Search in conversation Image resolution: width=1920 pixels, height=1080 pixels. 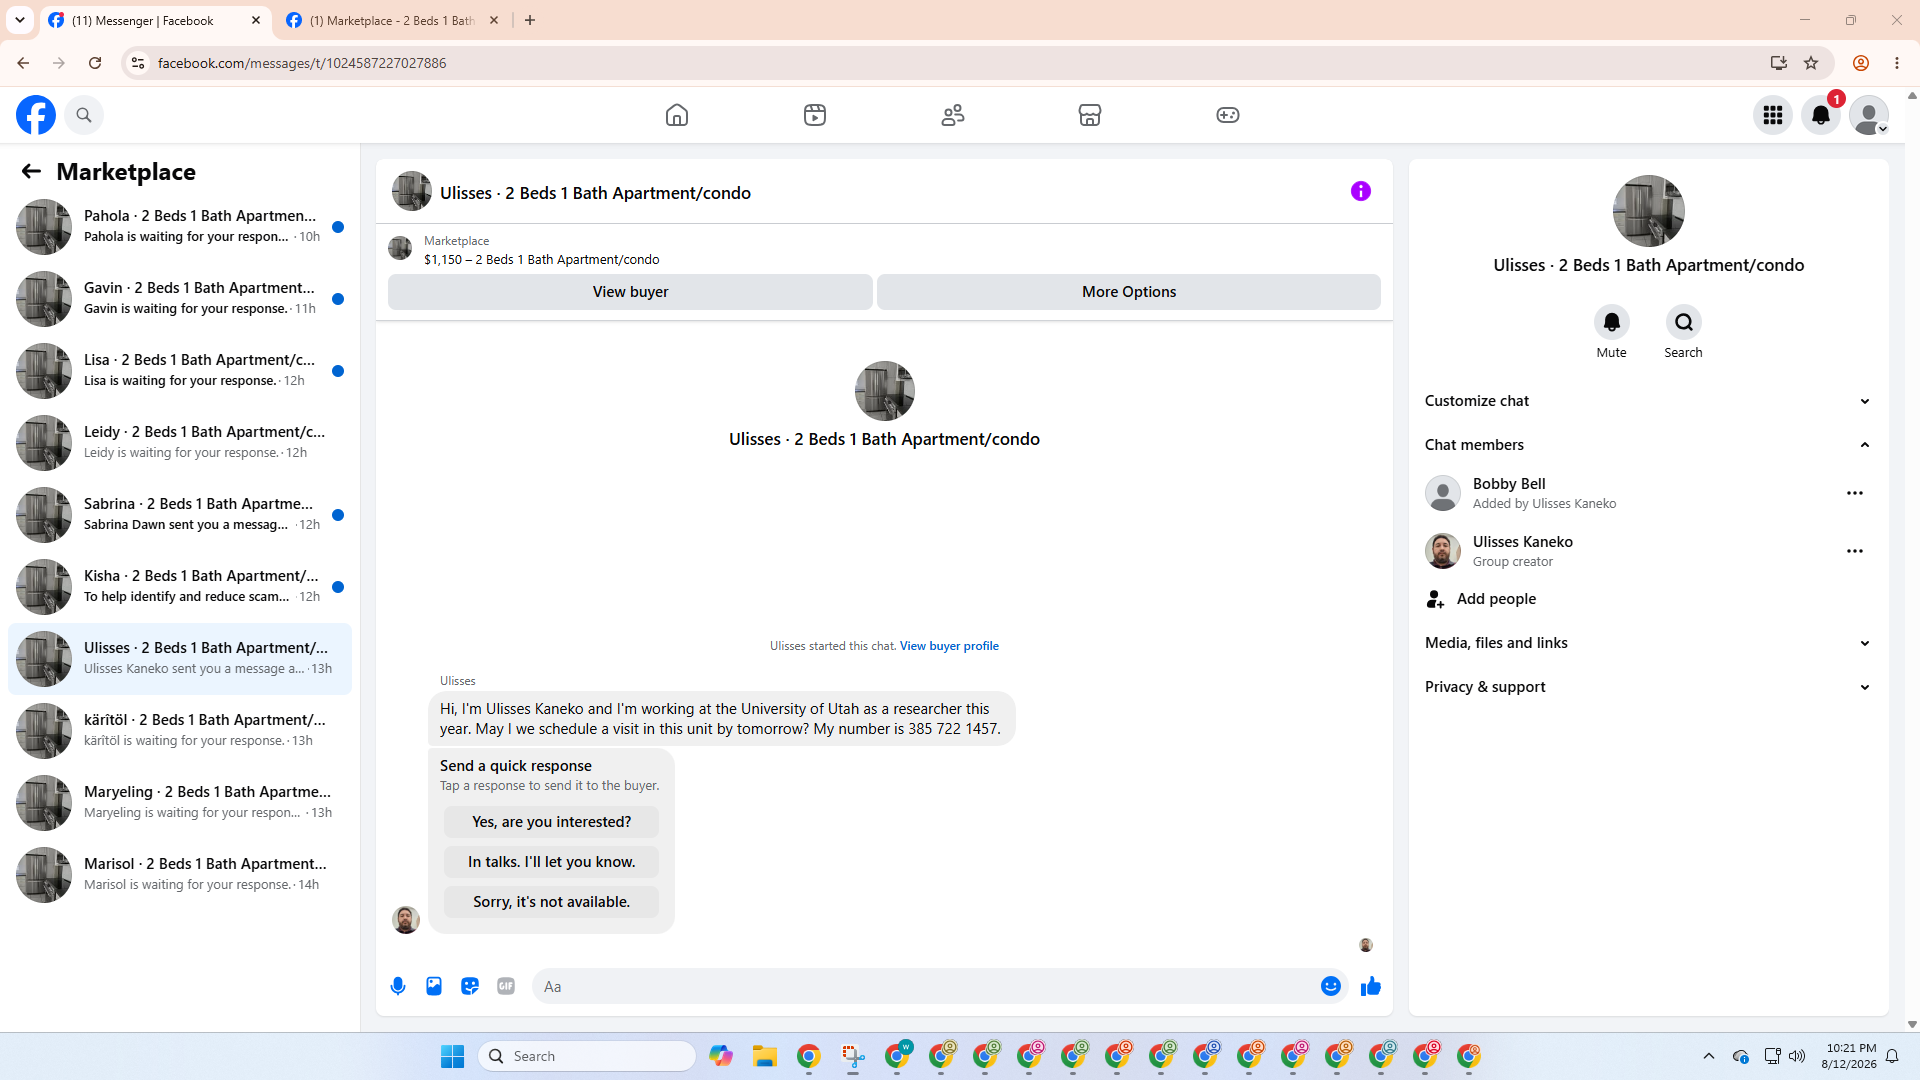pos(1684,322)
